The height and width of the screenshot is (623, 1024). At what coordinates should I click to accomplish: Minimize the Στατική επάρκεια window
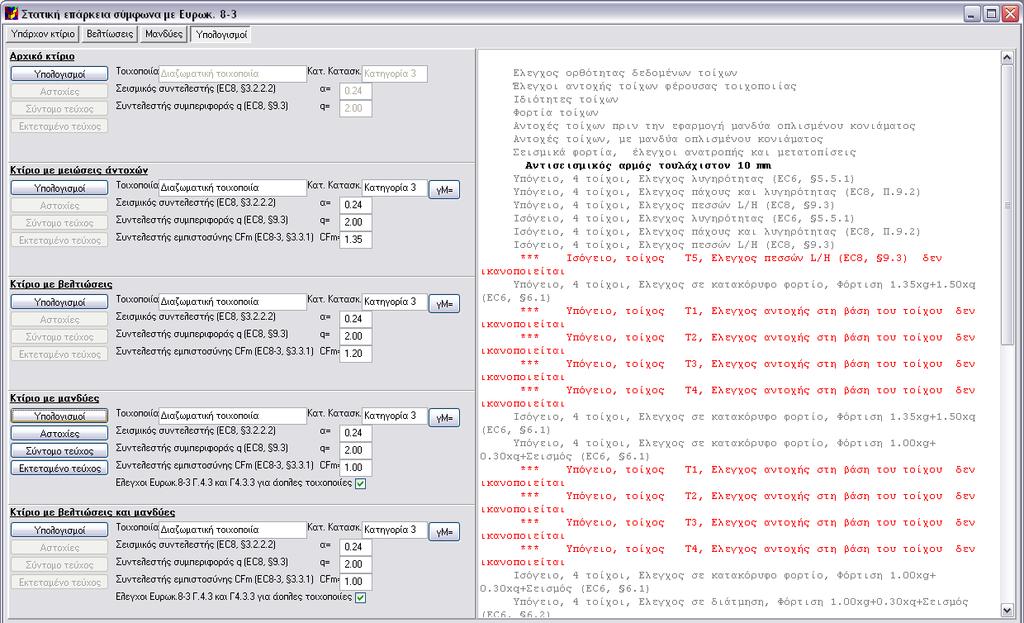[x=972, y=14]
